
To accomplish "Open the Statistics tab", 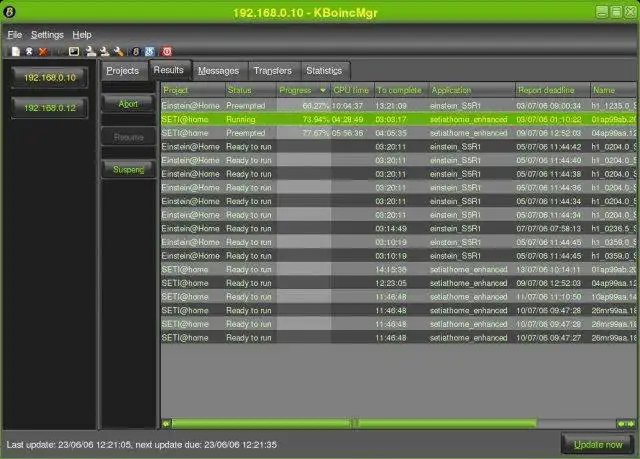I will tap(324, 71).
